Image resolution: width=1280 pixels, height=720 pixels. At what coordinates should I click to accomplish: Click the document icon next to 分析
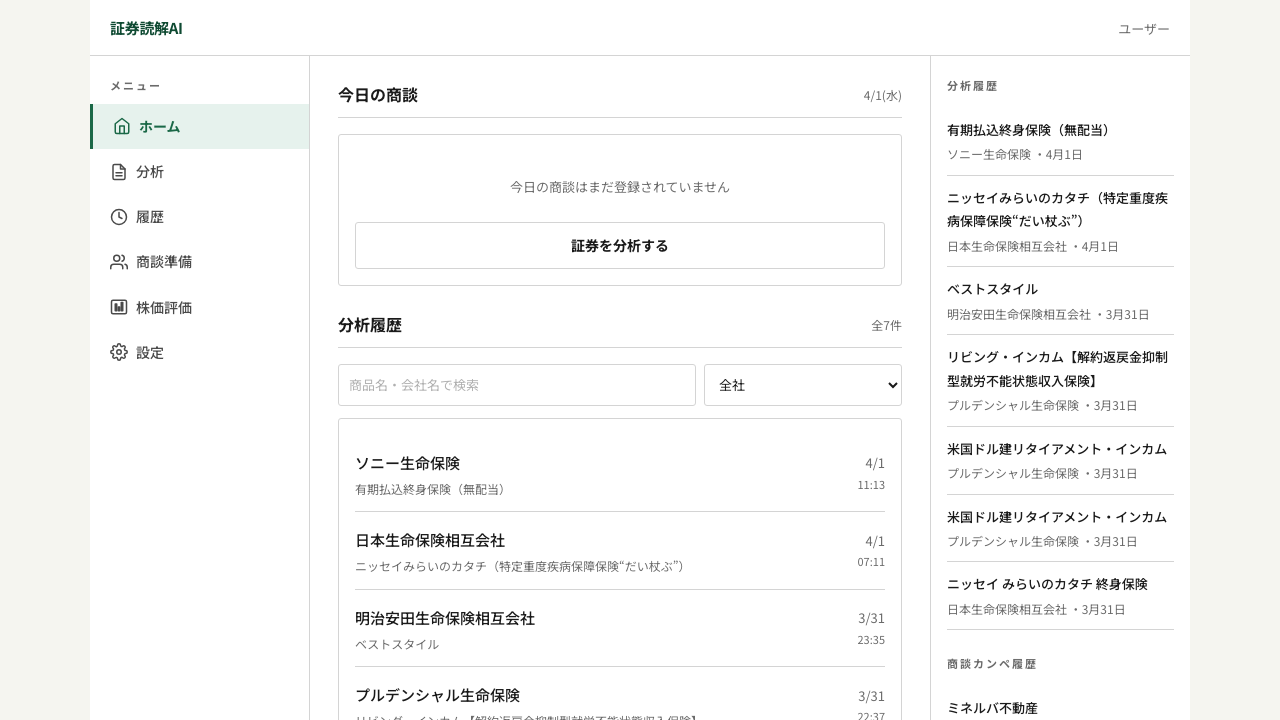(x=119, y=172)
